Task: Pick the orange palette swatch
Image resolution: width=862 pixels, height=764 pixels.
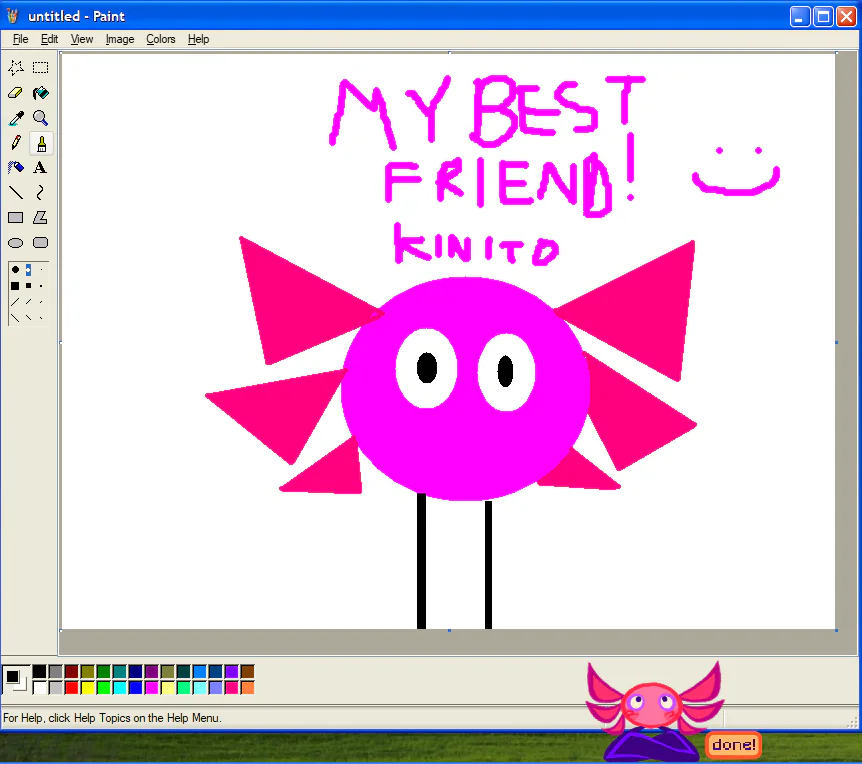Action: point(248,688)
